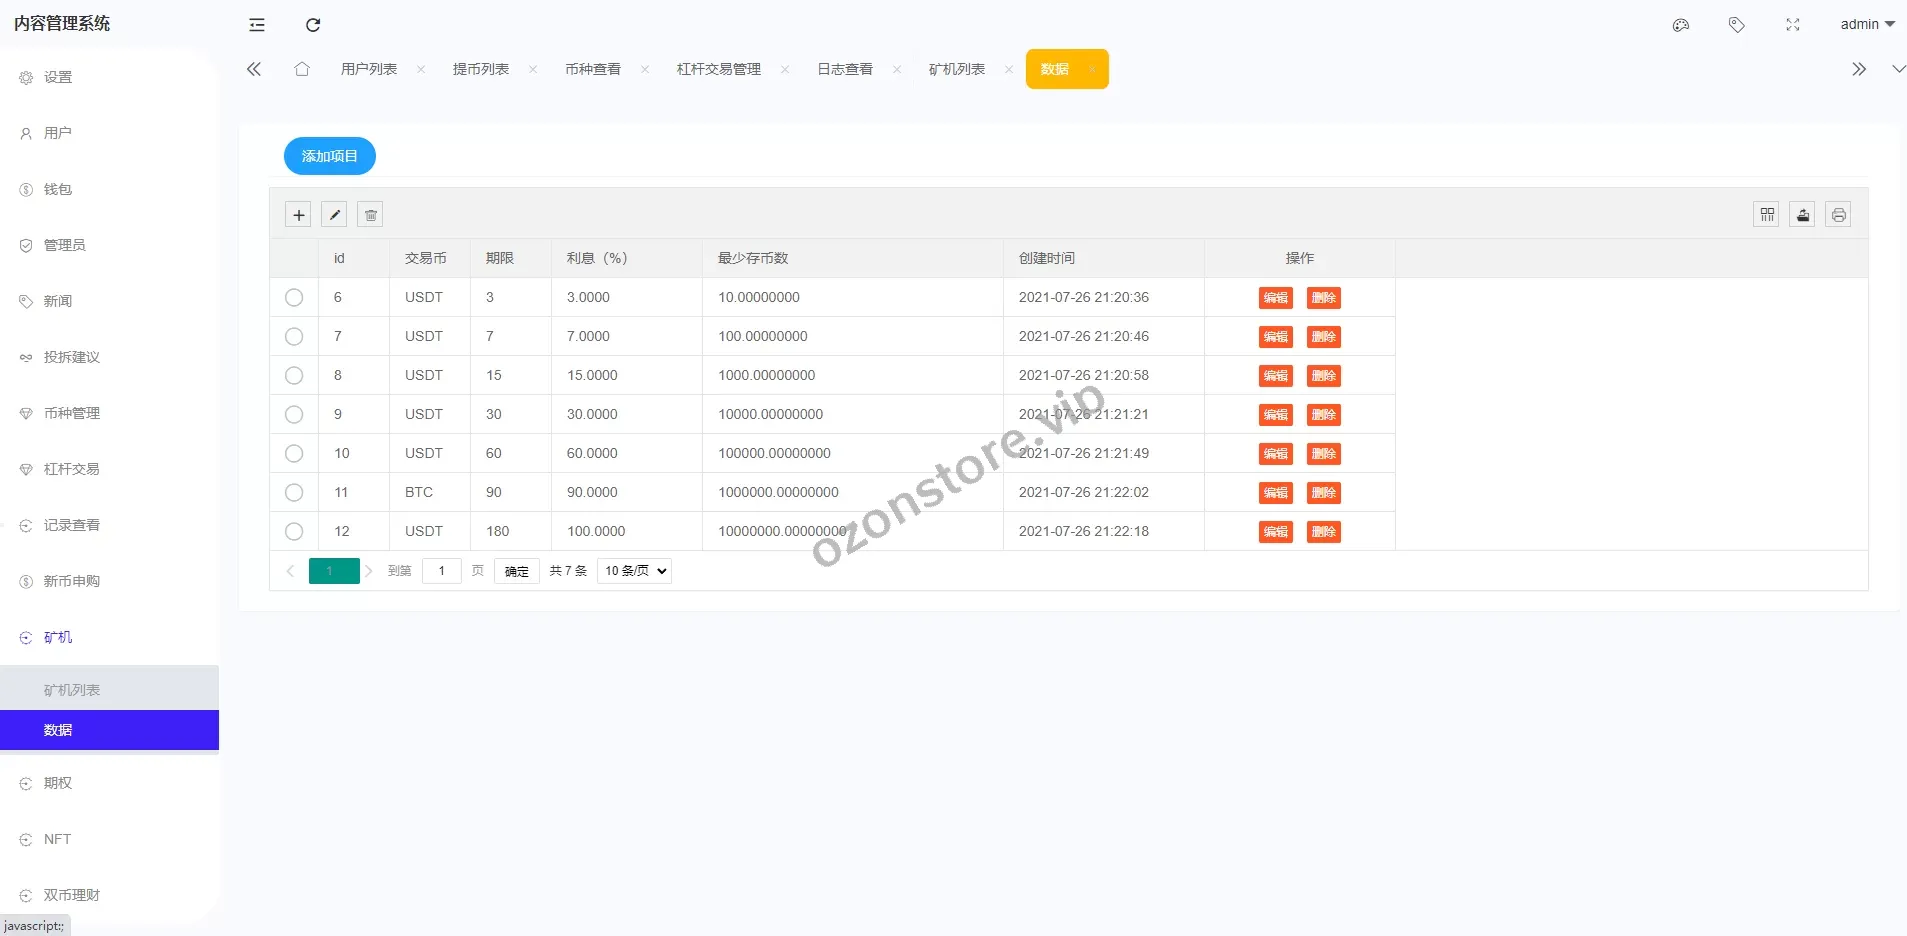The width and height of the screenshot is (1907, 936).
Task: Select the radio button for row id 12
Action: click(294, 531)
